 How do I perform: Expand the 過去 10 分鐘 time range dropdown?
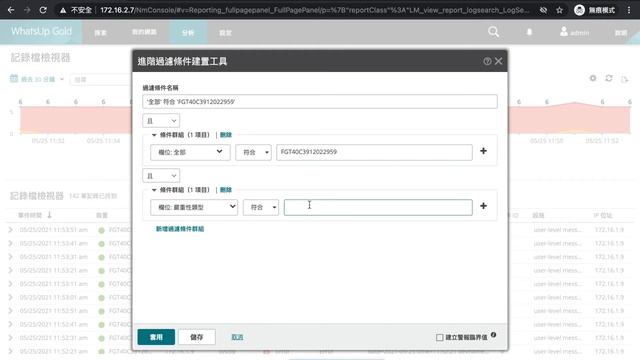tap(42, 79)
